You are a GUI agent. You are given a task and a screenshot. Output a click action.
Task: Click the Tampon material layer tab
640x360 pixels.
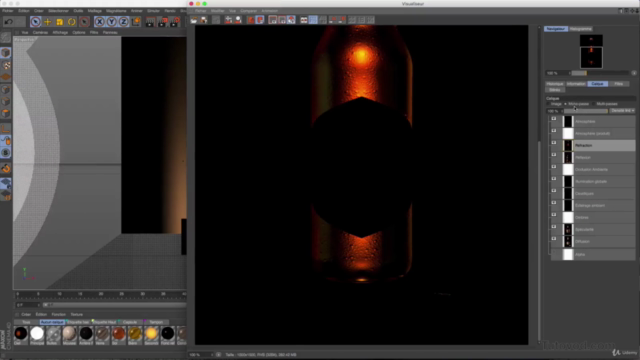156,322
